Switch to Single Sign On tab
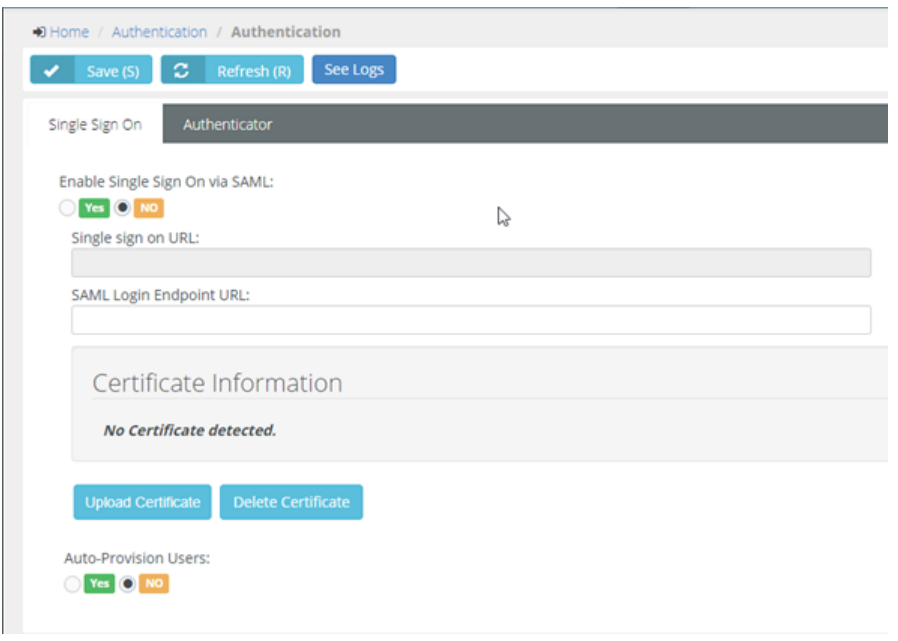 coord(95,124)
